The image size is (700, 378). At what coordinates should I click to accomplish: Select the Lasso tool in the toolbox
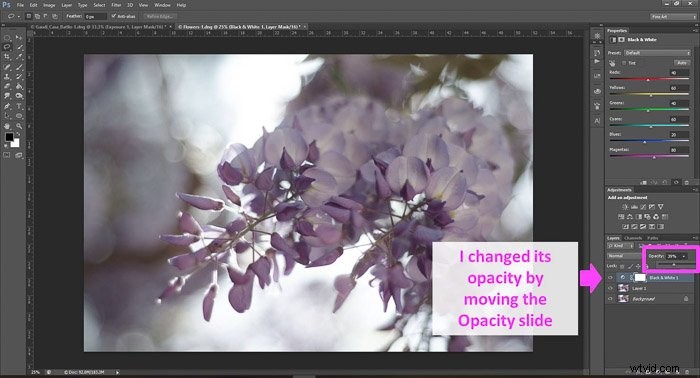point(7,47)
